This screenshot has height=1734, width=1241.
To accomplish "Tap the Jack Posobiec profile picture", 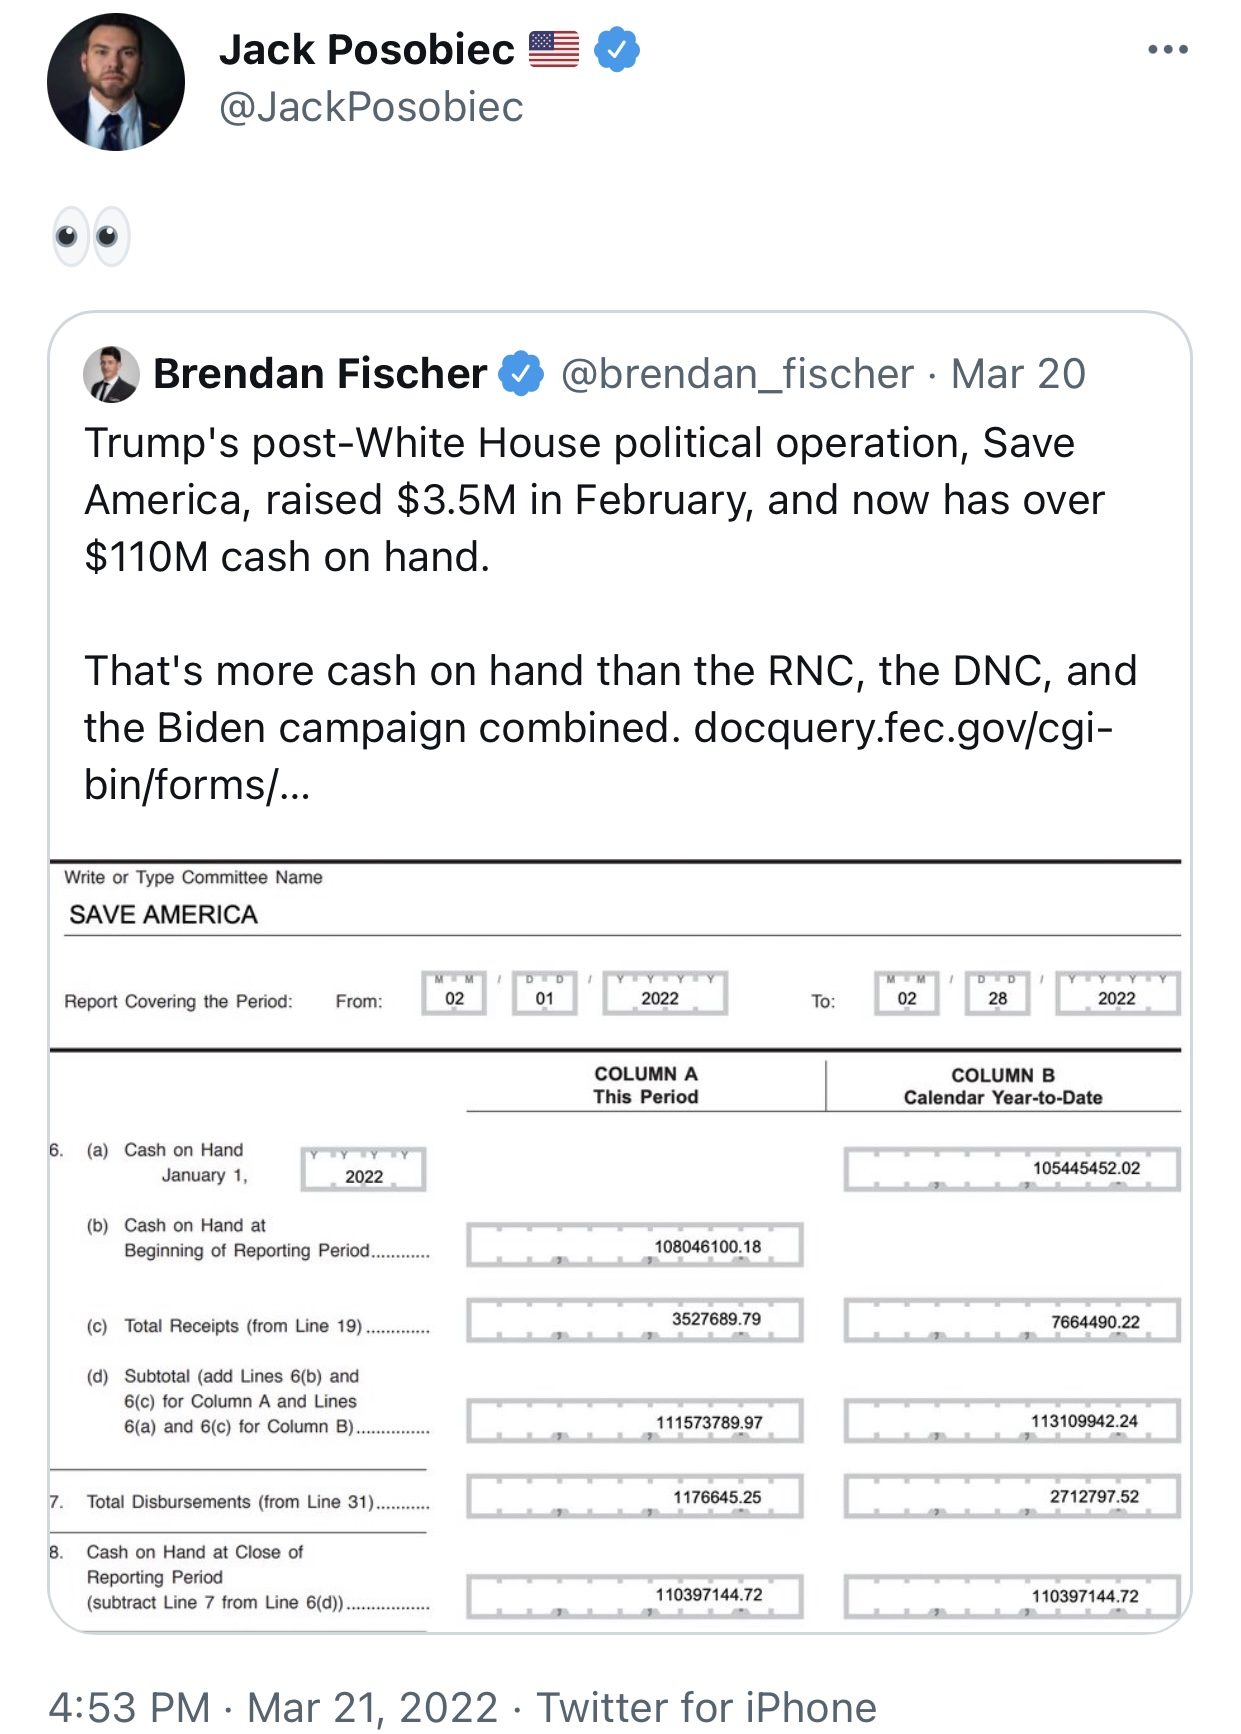I will 116,82.
